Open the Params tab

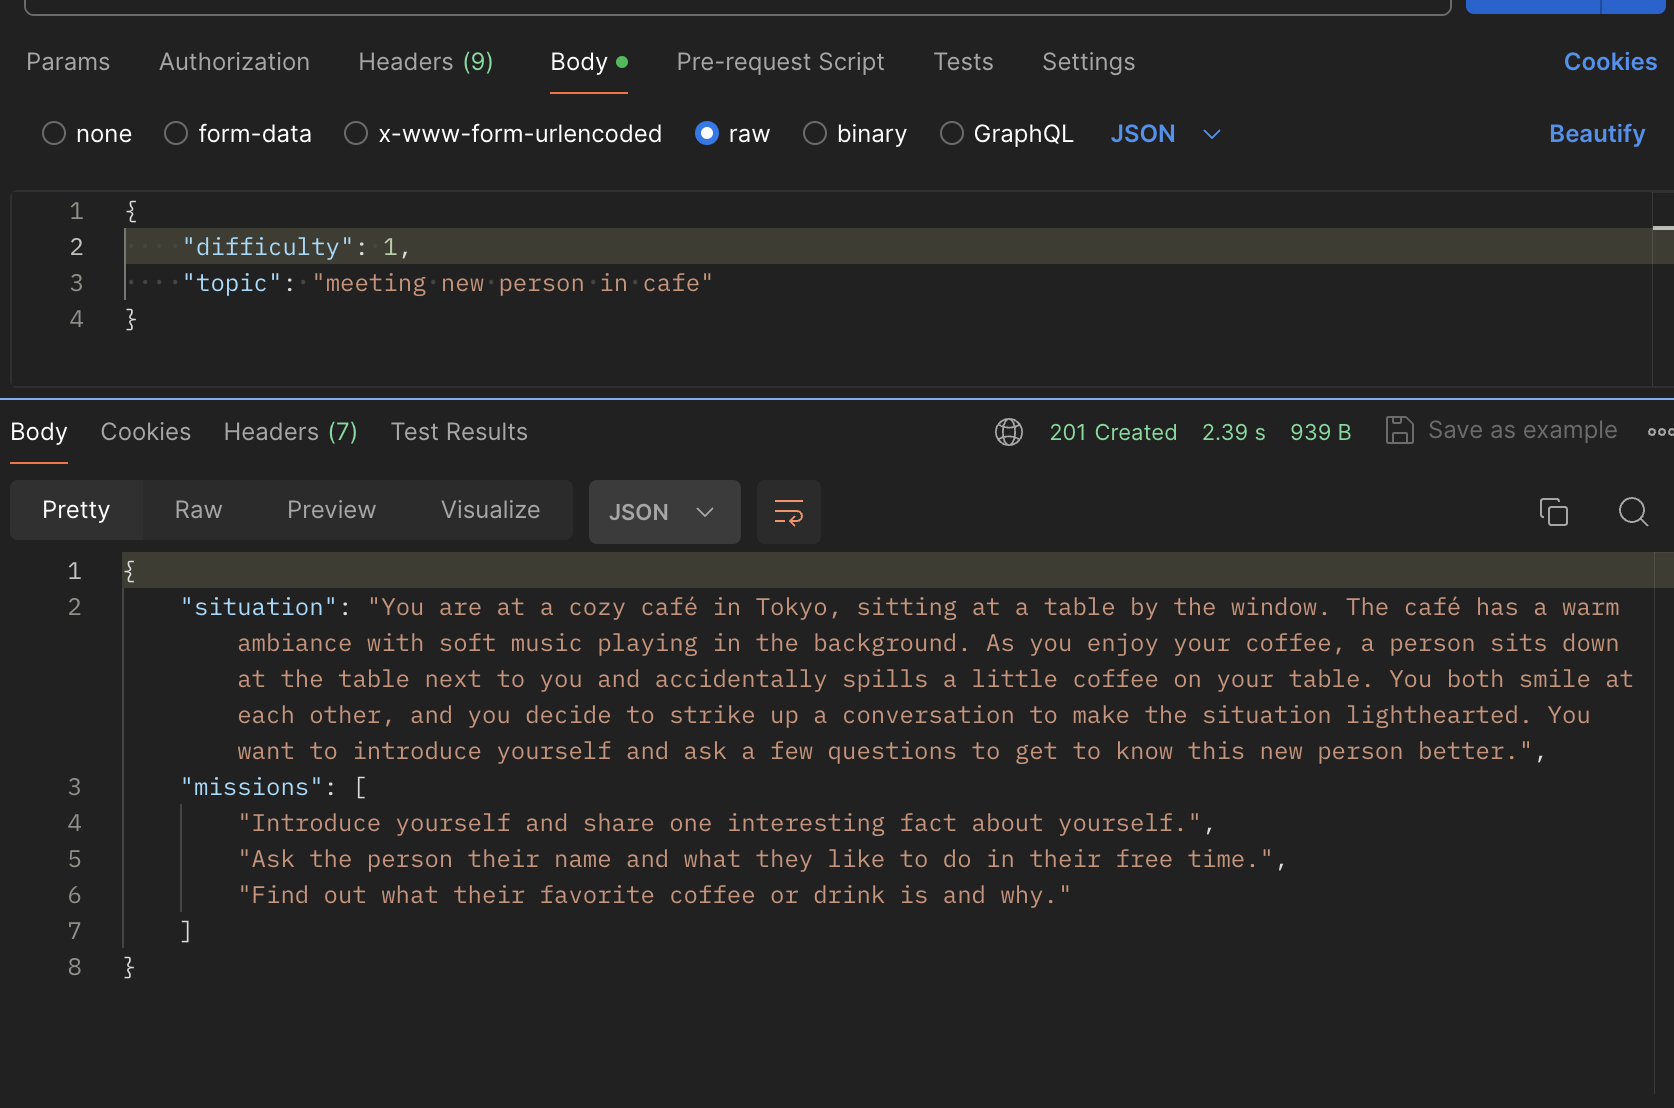point(68,62)
